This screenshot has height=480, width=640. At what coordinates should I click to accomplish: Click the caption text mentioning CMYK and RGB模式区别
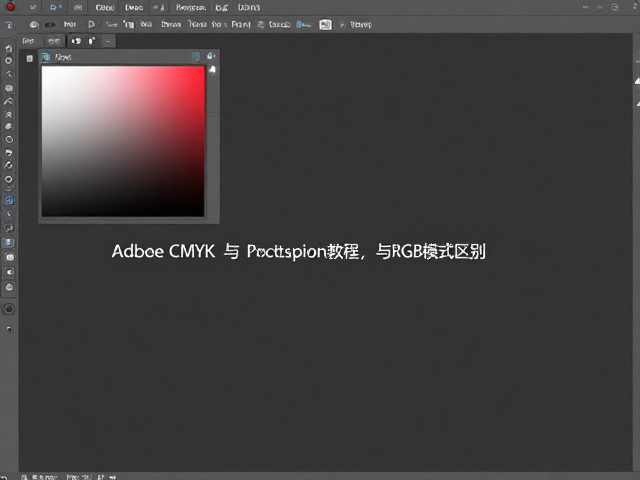point(298,251)
